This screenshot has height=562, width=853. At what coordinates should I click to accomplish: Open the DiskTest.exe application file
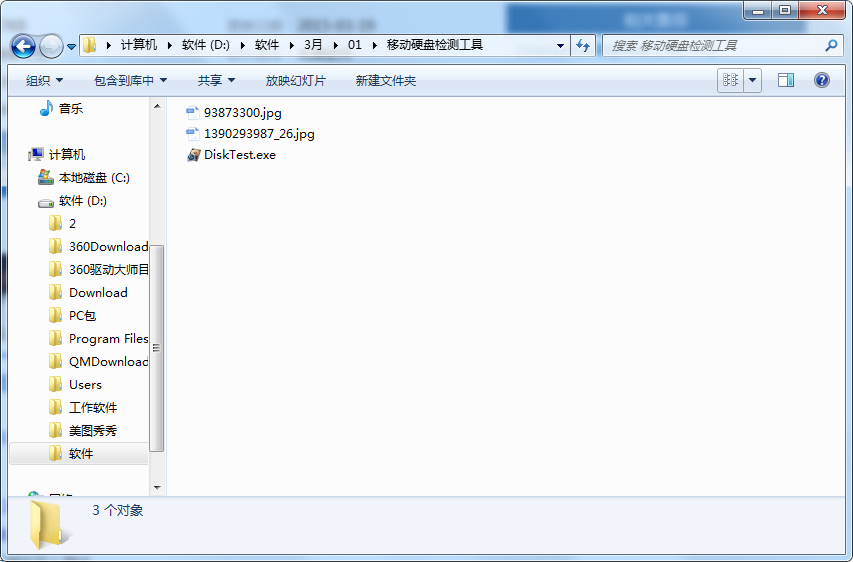[239, 155]
